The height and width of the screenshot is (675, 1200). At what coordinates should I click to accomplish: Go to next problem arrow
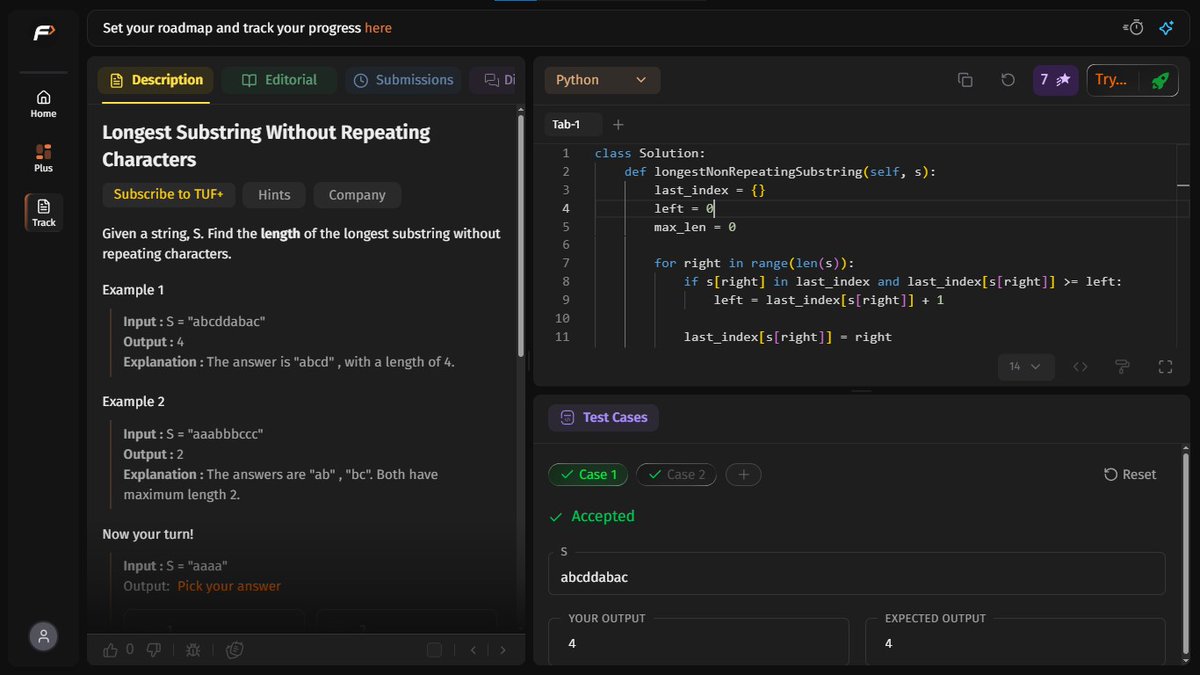click(502, 650)
